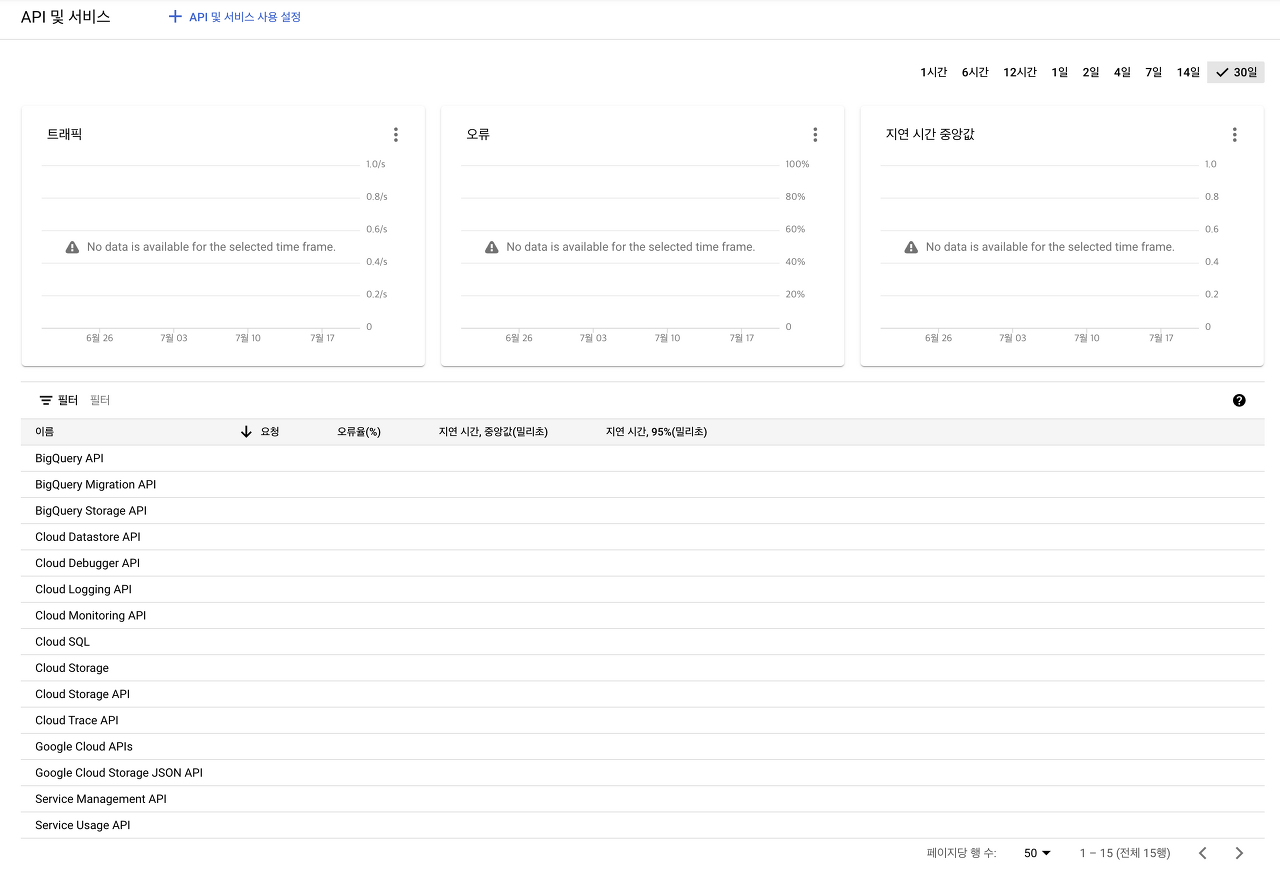Image resolution: width=1280 pixels, height=882 pixels.
Task: Open the Cloud Storage row
Action: click(642, 668)
